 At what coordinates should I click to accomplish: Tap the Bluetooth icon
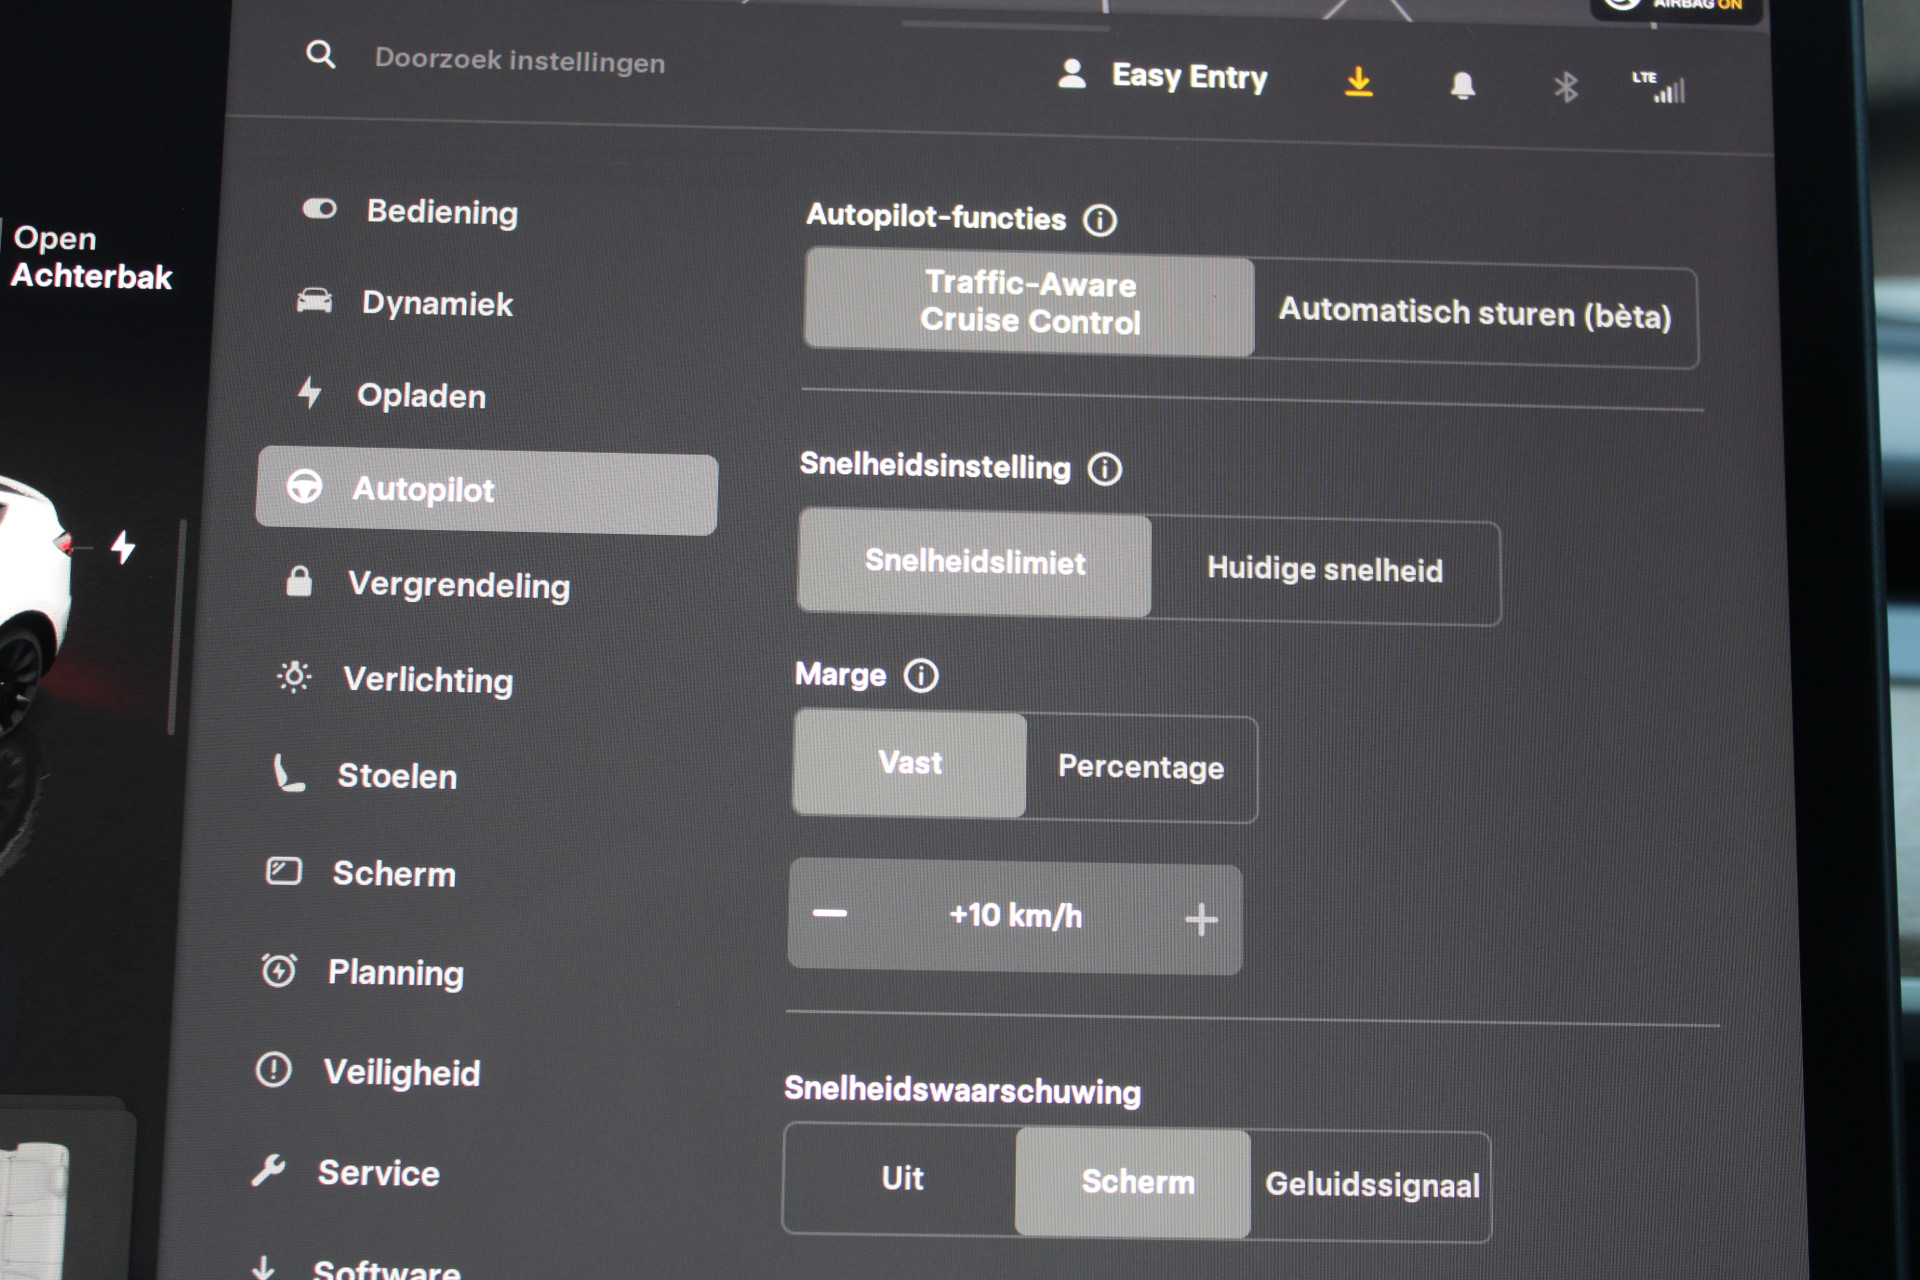point(1565,88)
